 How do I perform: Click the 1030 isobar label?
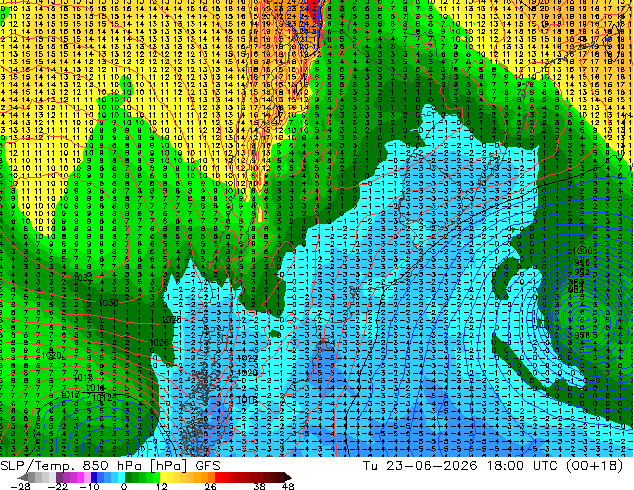coord(108,302)
